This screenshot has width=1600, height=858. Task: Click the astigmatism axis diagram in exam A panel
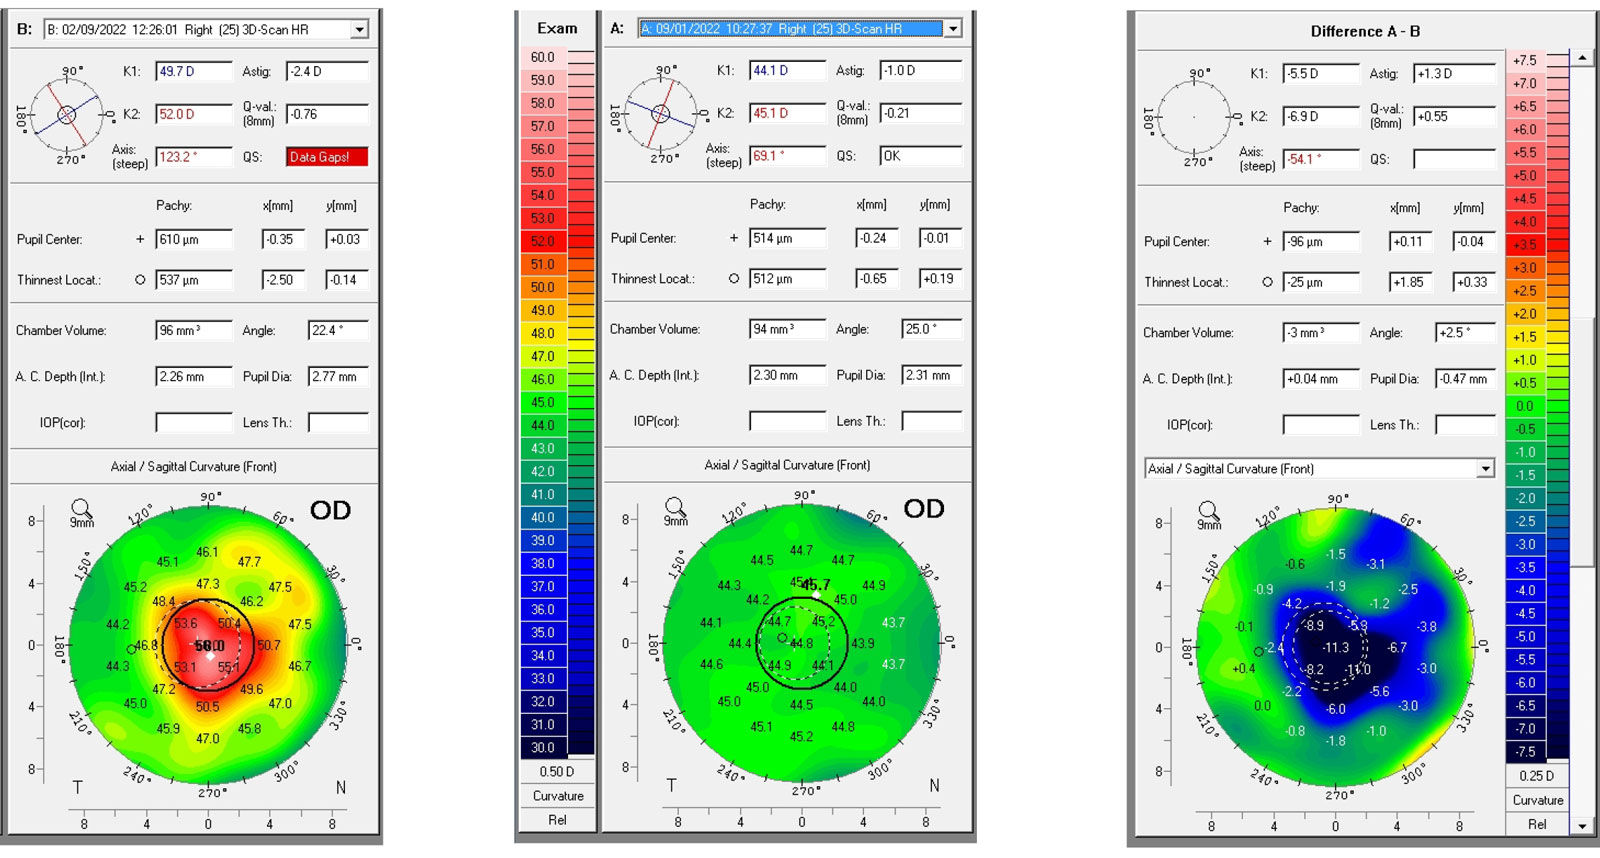pos(660,113)
